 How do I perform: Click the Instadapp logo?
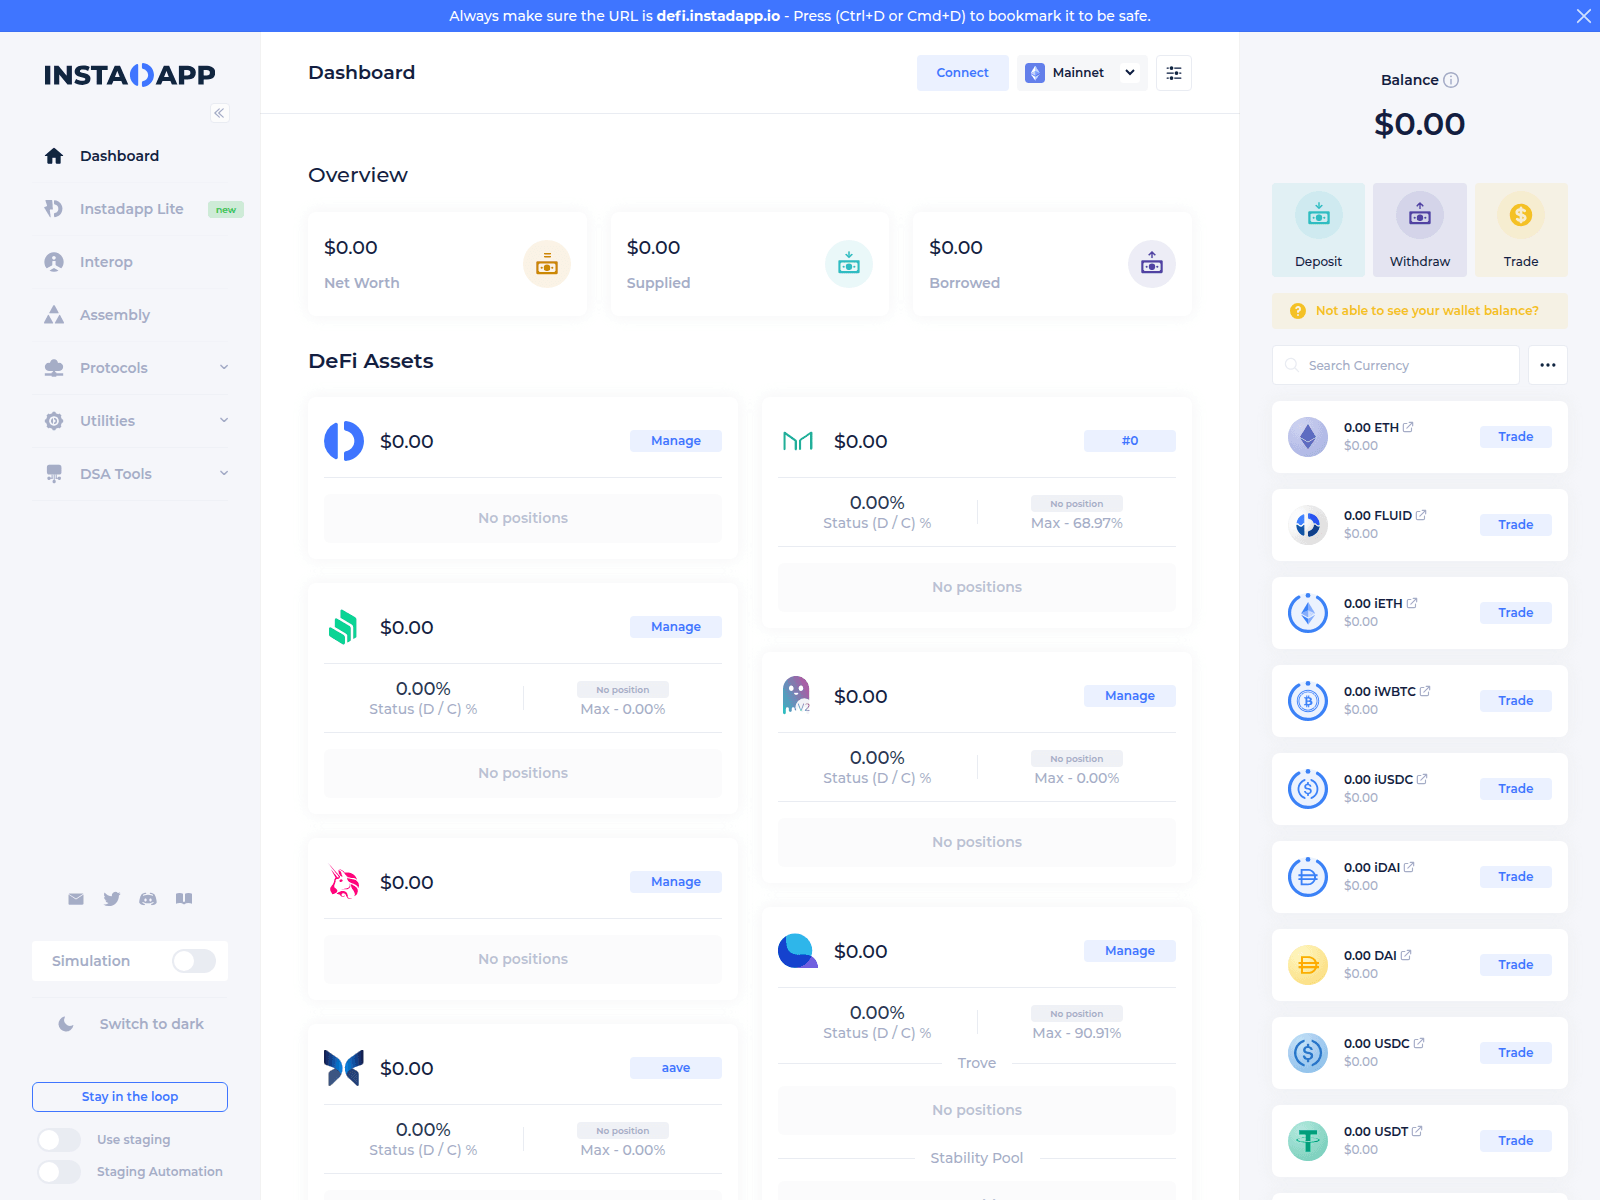pos(130,75)
